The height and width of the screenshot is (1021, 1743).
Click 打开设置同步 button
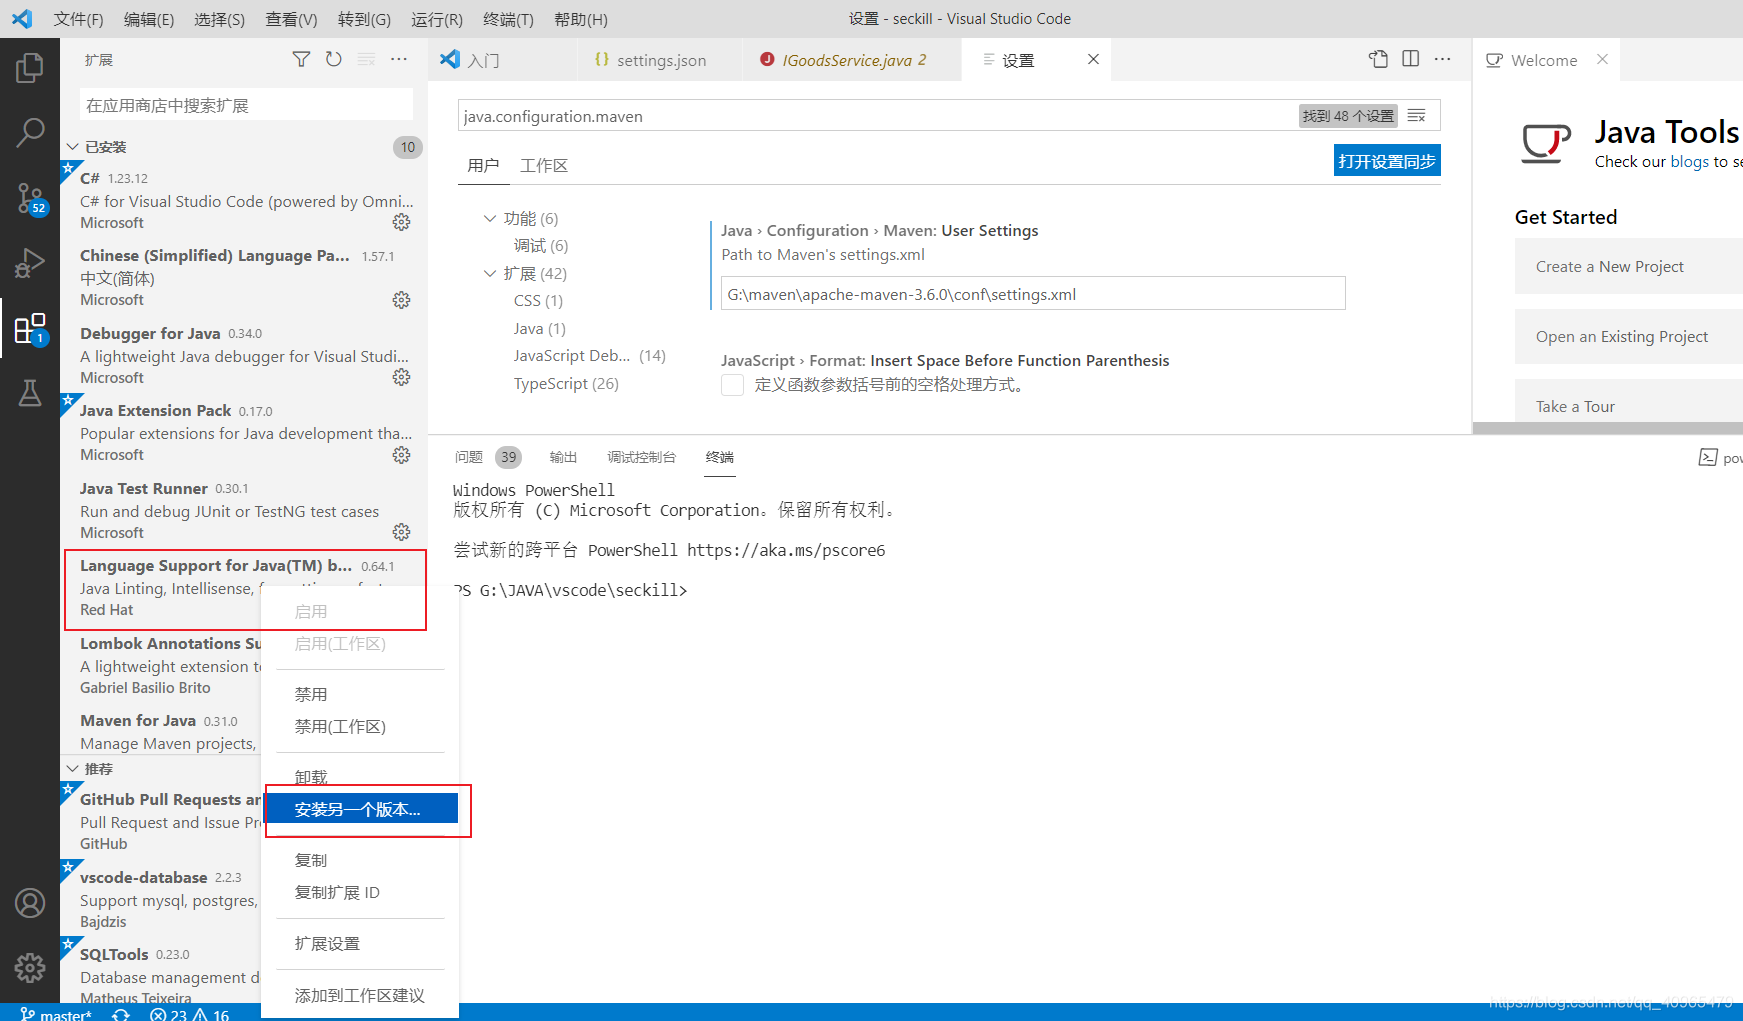point(1387,161)
